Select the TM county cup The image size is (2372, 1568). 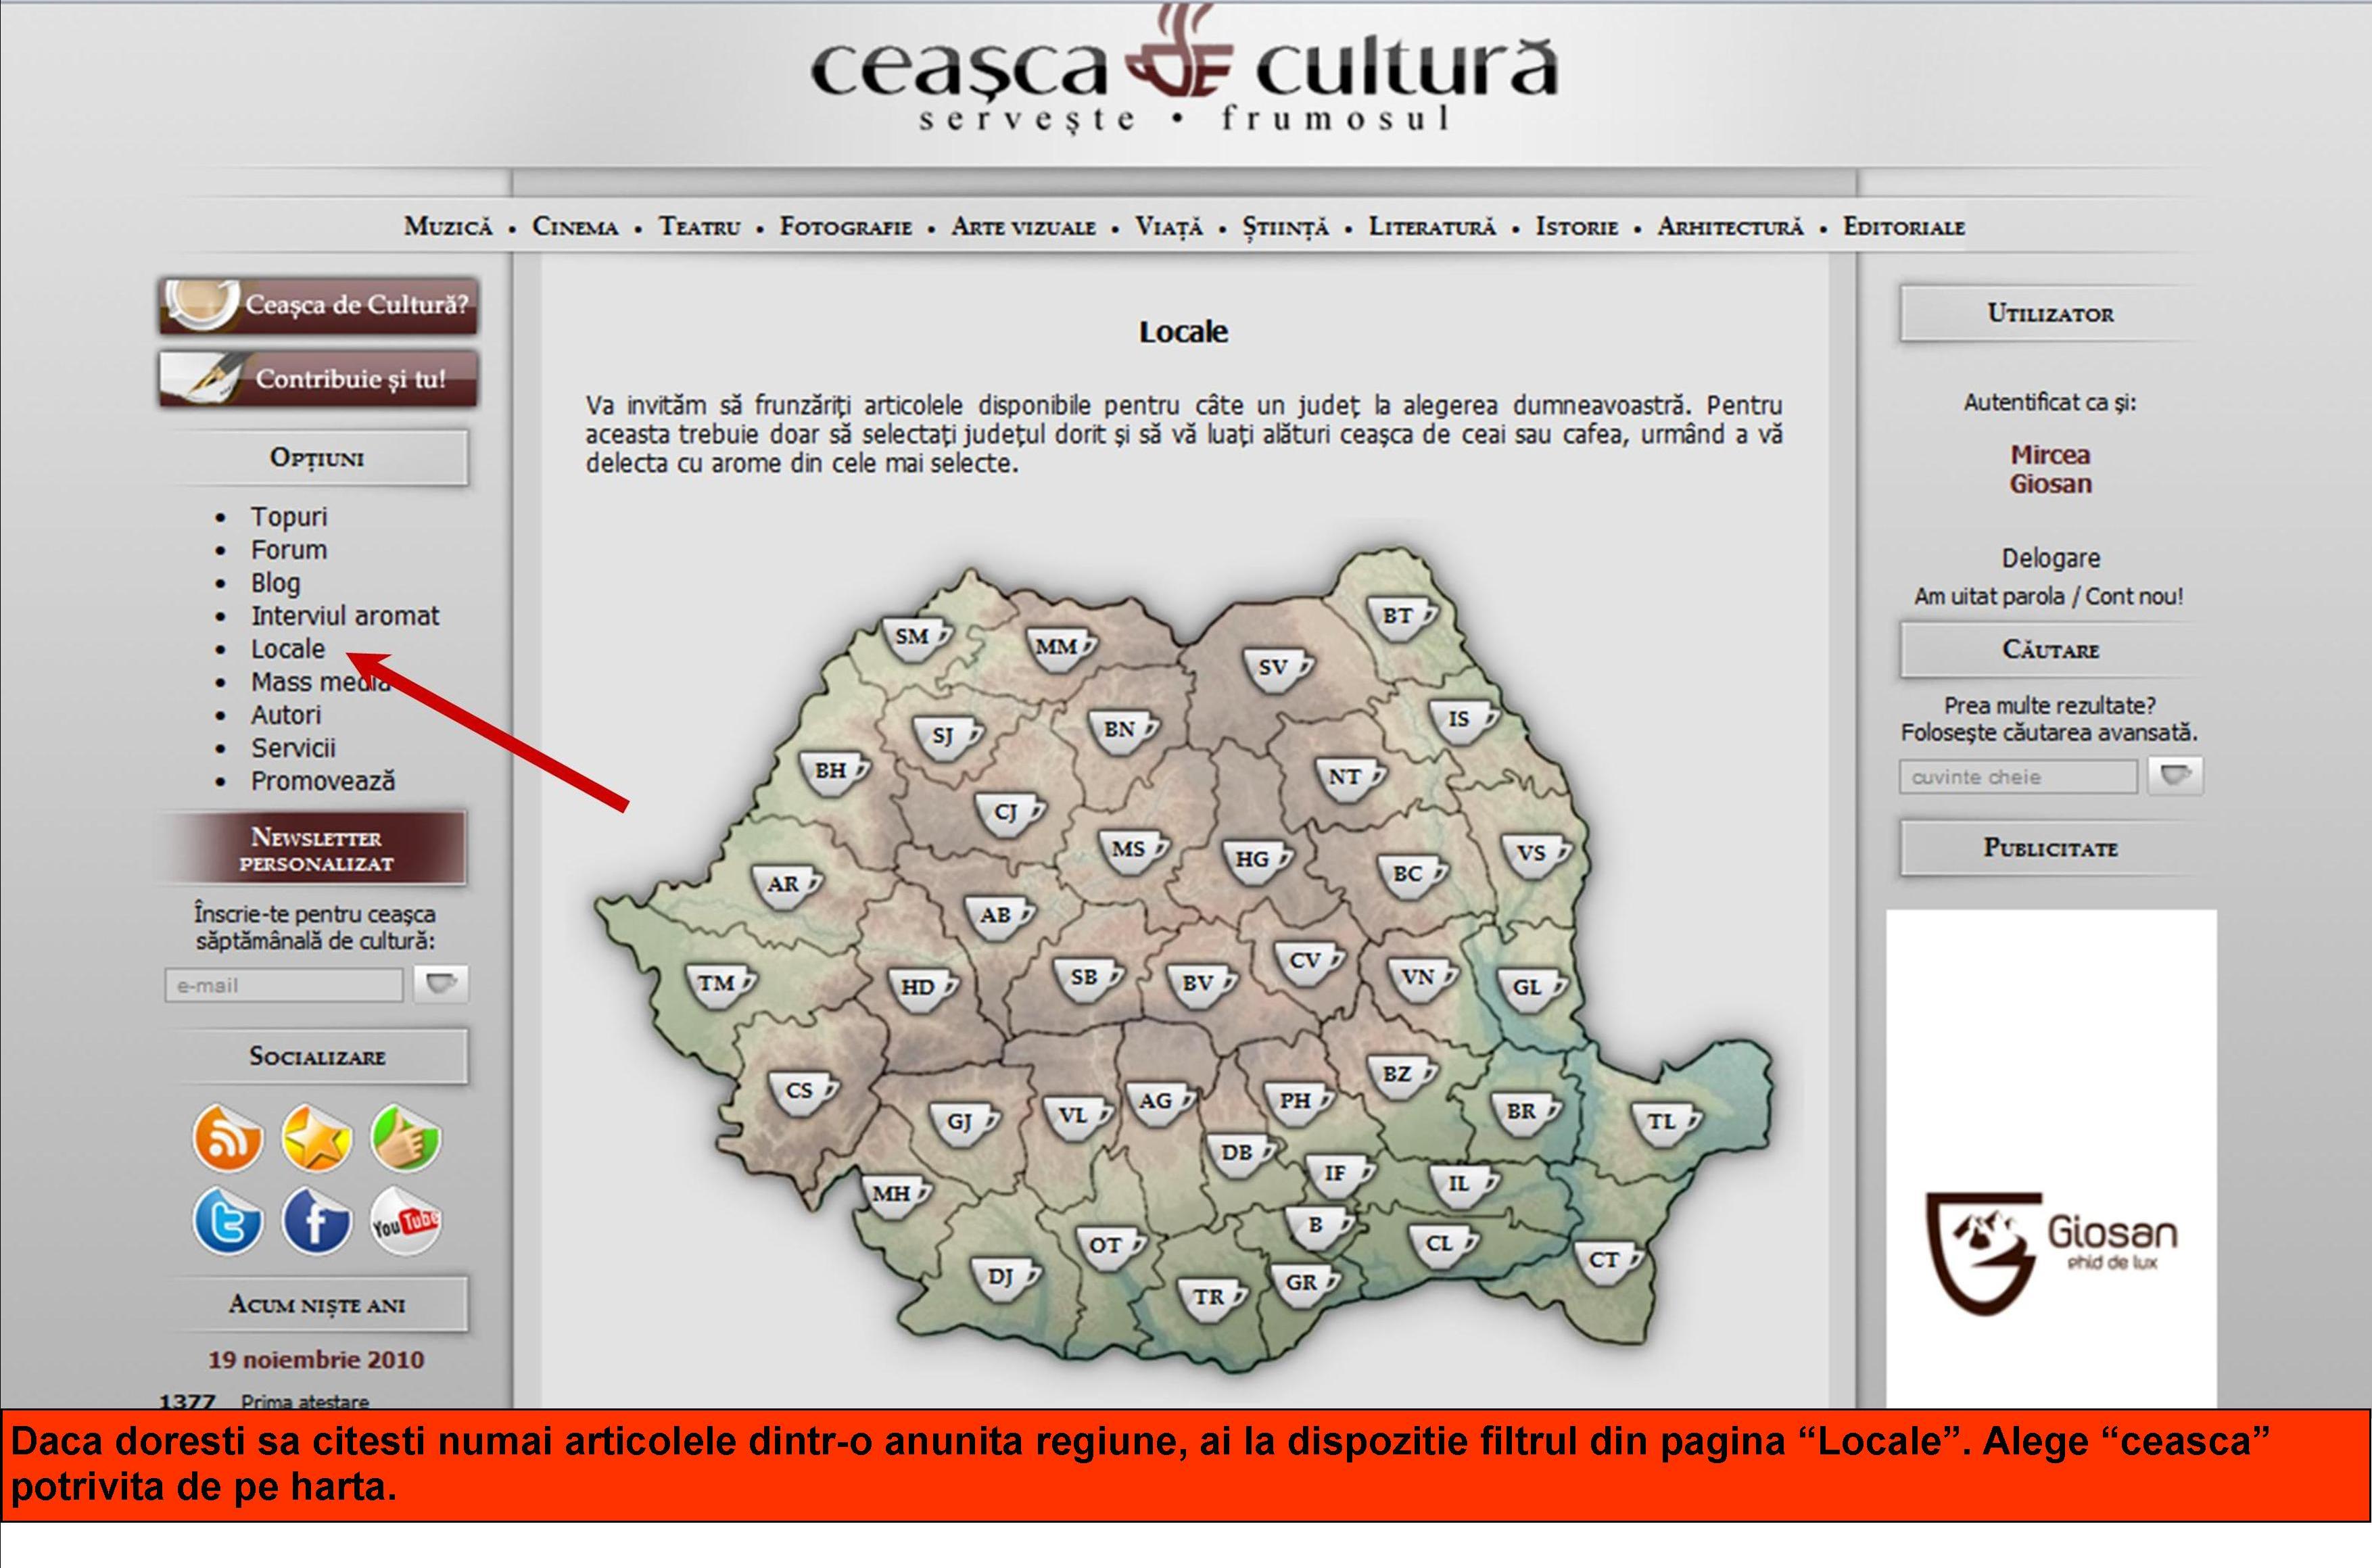[x=721, y=986]
